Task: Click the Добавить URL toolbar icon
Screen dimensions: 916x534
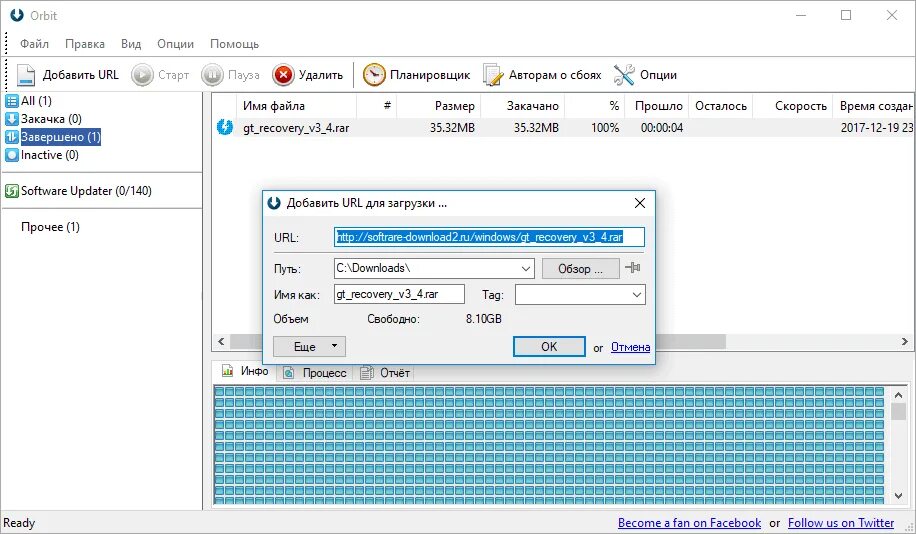Action: (26, 75)
